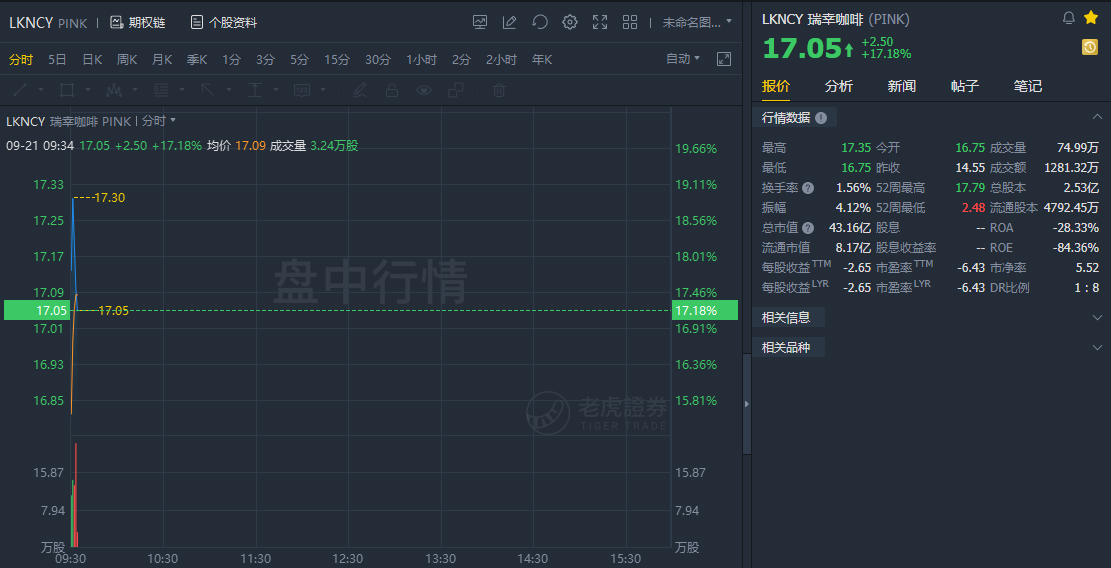
Task: Select the 分时 time-sharing tab
Action: click(21, 59)
